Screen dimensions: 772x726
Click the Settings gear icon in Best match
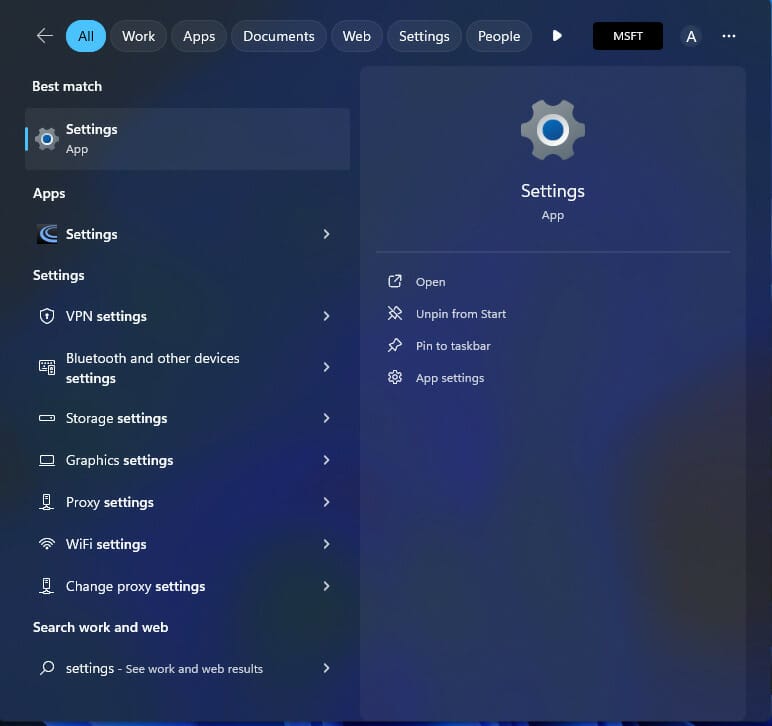click(x=47, y=139)
